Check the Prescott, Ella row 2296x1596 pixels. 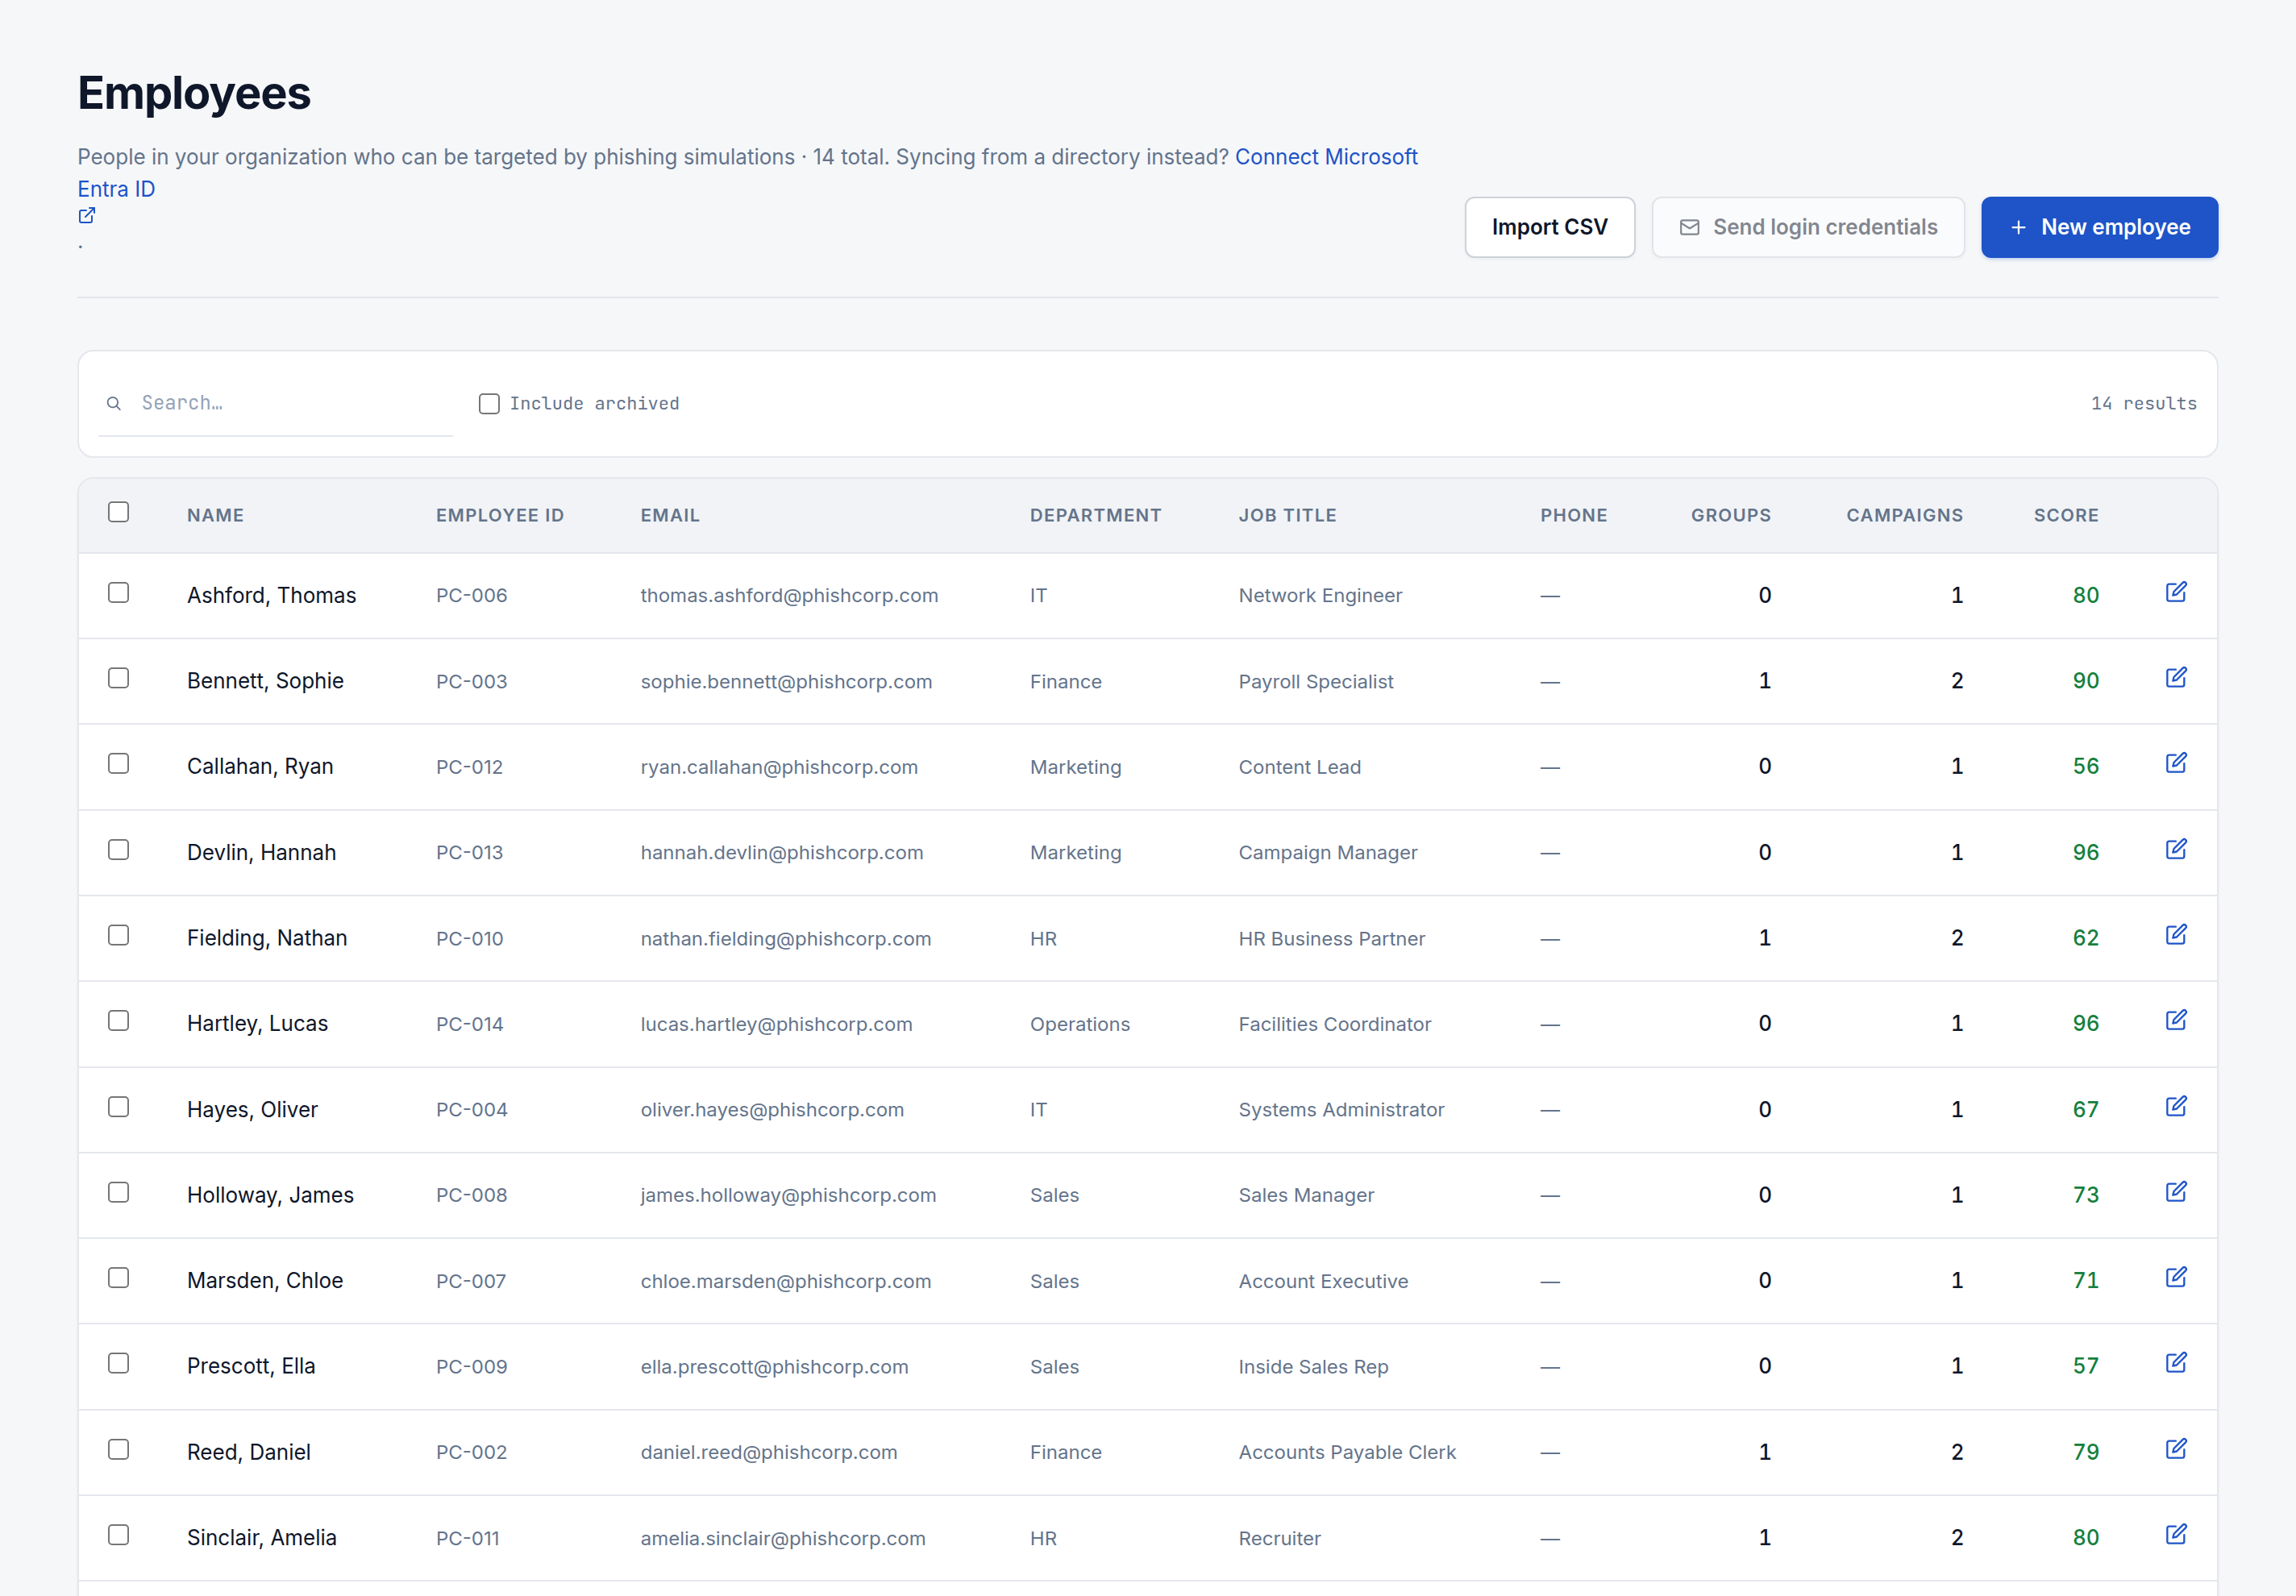[x=118, y=1364]
